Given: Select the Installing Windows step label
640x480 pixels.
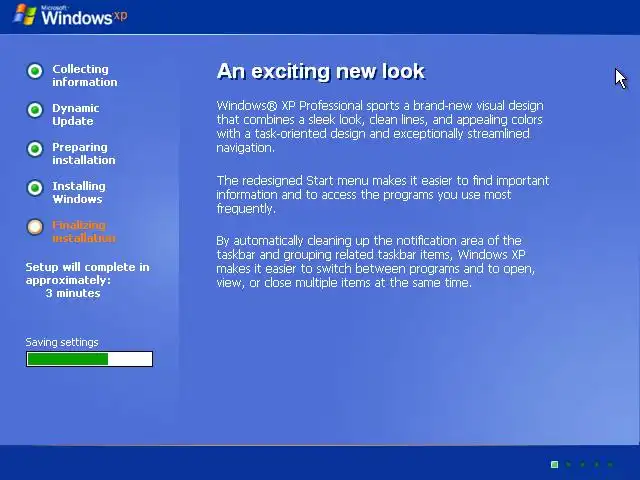Looking at the screenshot, I should [x=79, y=193].
